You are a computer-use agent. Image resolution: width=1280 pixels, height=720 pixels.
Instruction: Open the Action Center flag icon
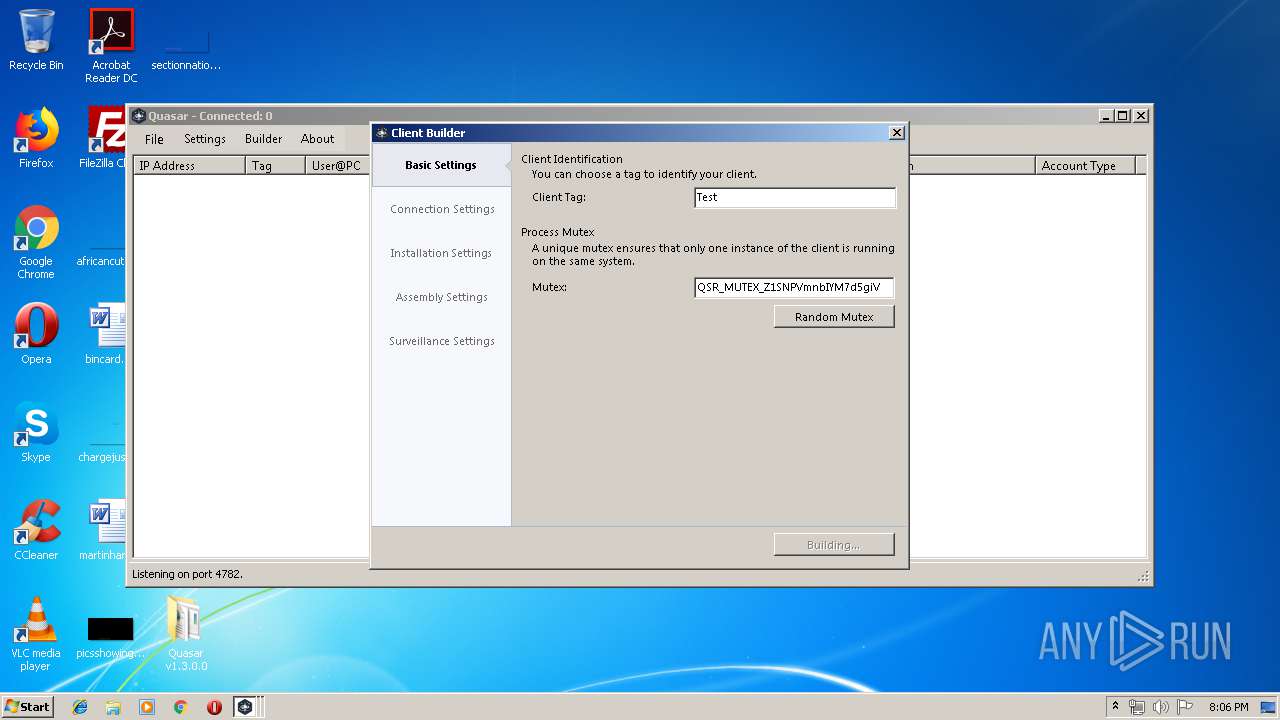tap(1183, 707)
